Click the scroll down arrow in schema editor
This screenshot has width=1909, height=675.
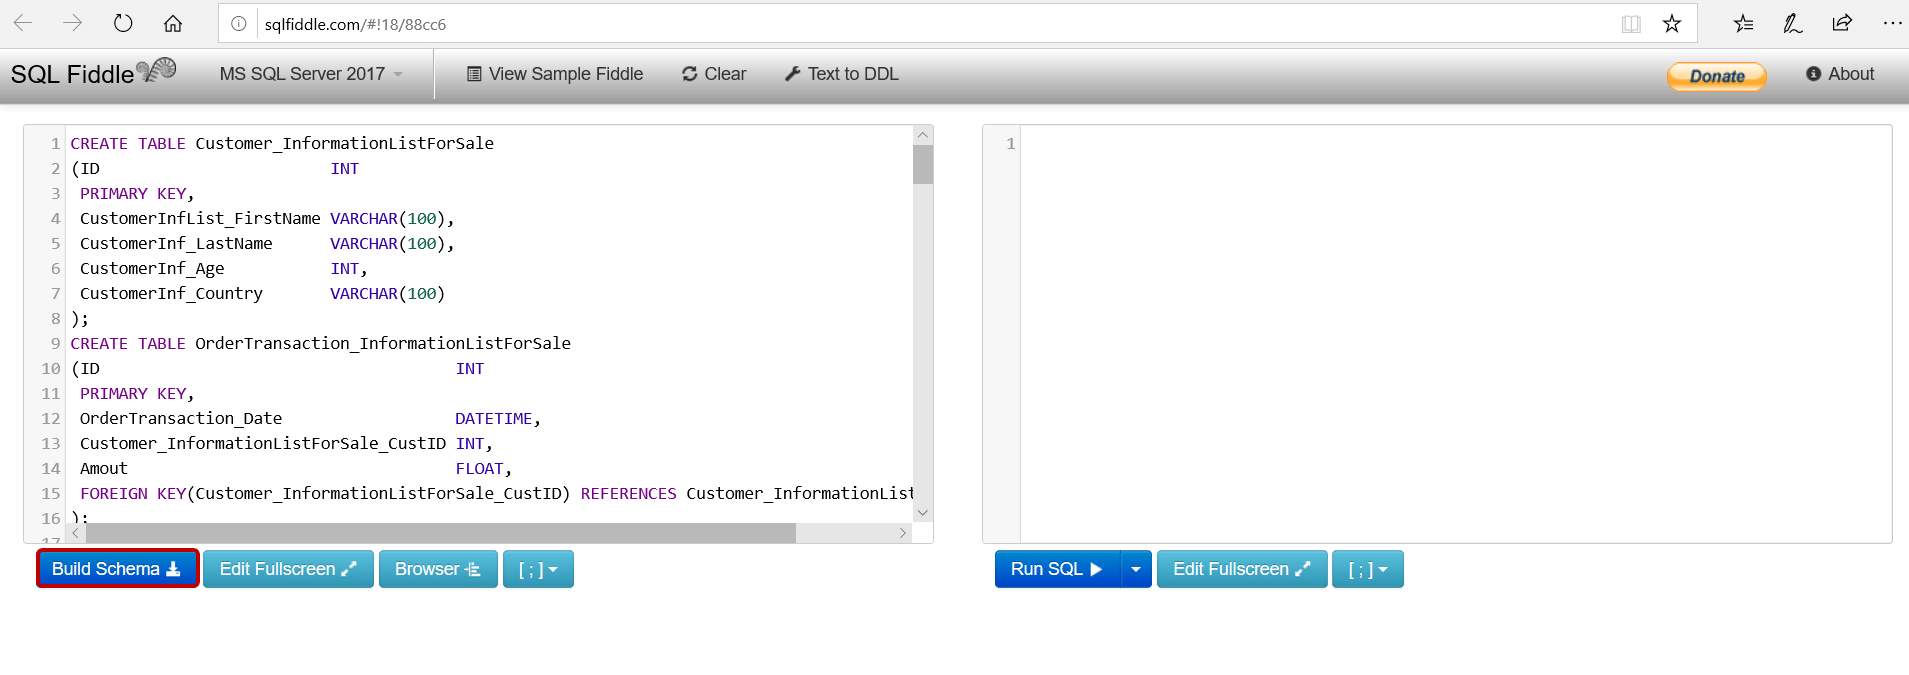[x=923, y=513]
